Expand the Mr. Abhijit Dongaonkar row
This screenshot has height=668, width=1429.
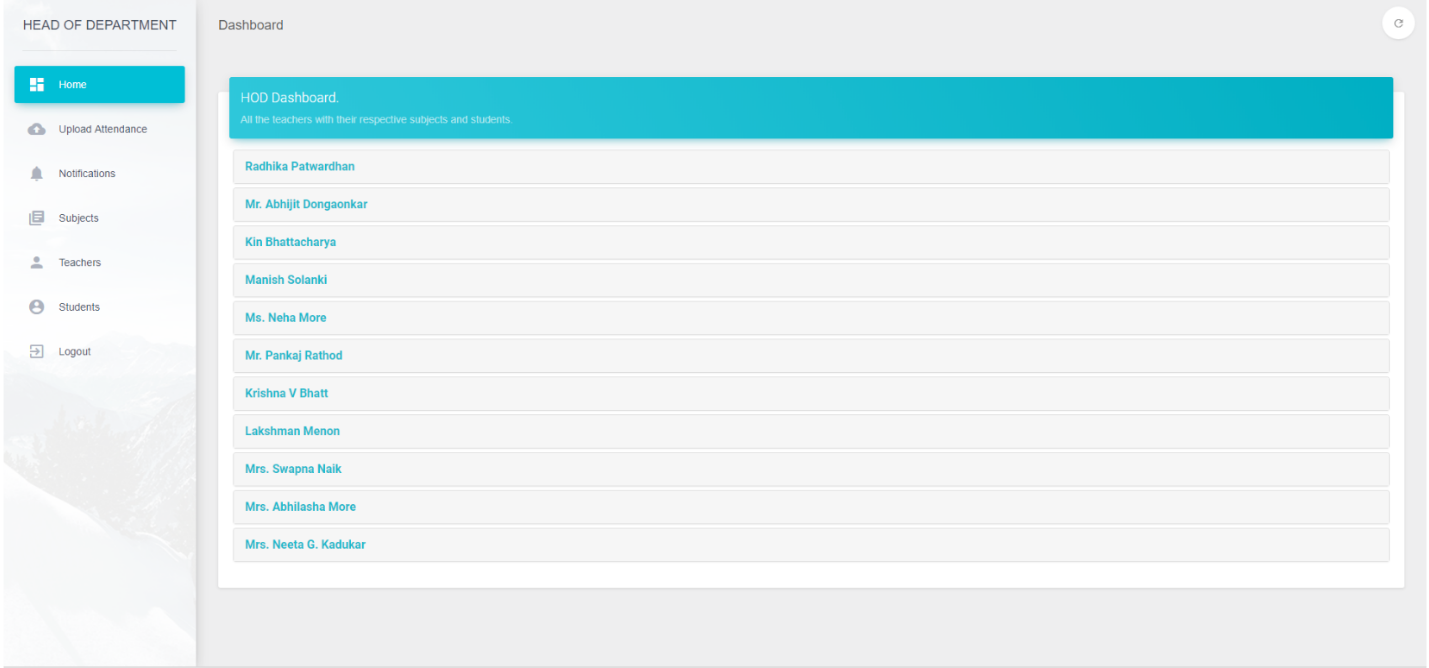pos(811,204)
